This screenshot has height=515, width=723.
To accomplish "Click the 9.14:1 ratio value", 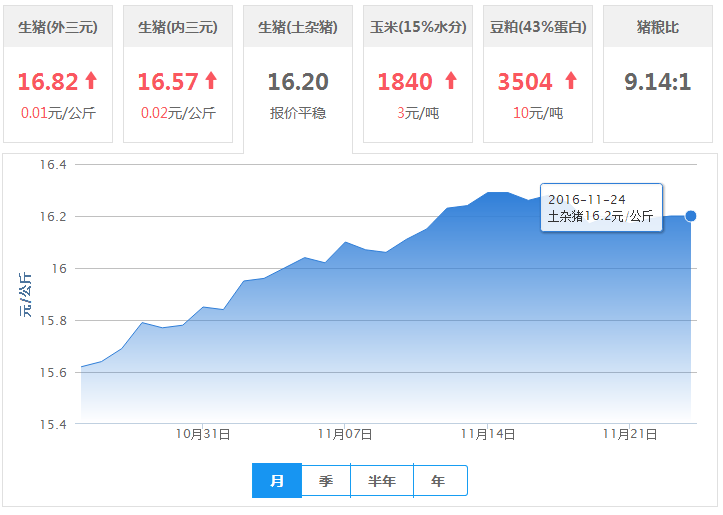I will tap(658, 82).
